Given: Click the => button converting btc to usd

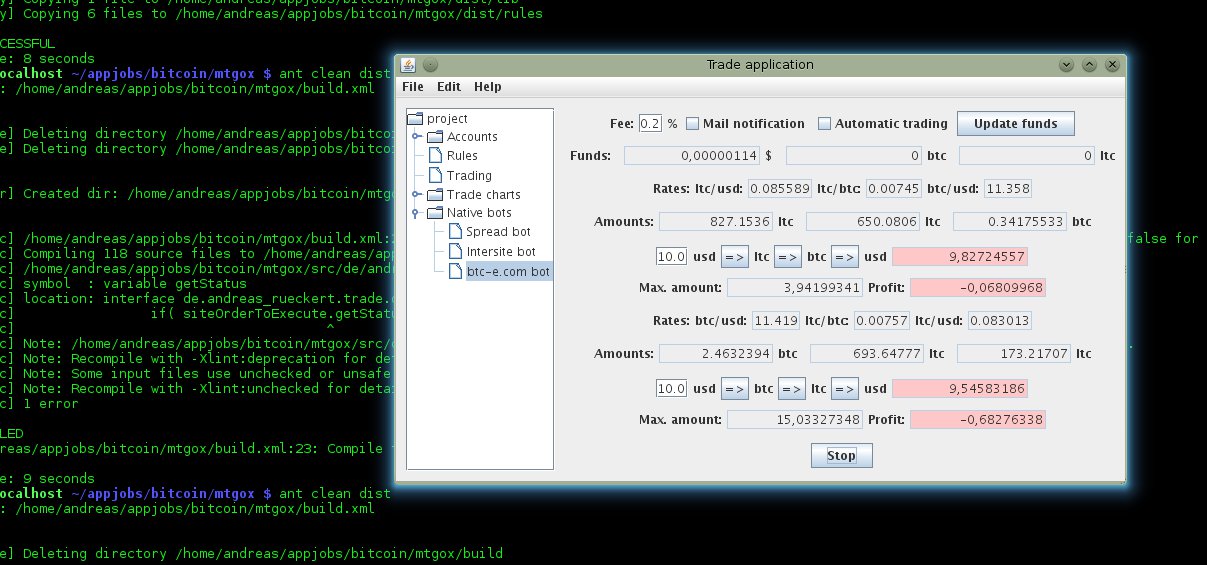Looking at the screenshot, I should pos(845,257).
